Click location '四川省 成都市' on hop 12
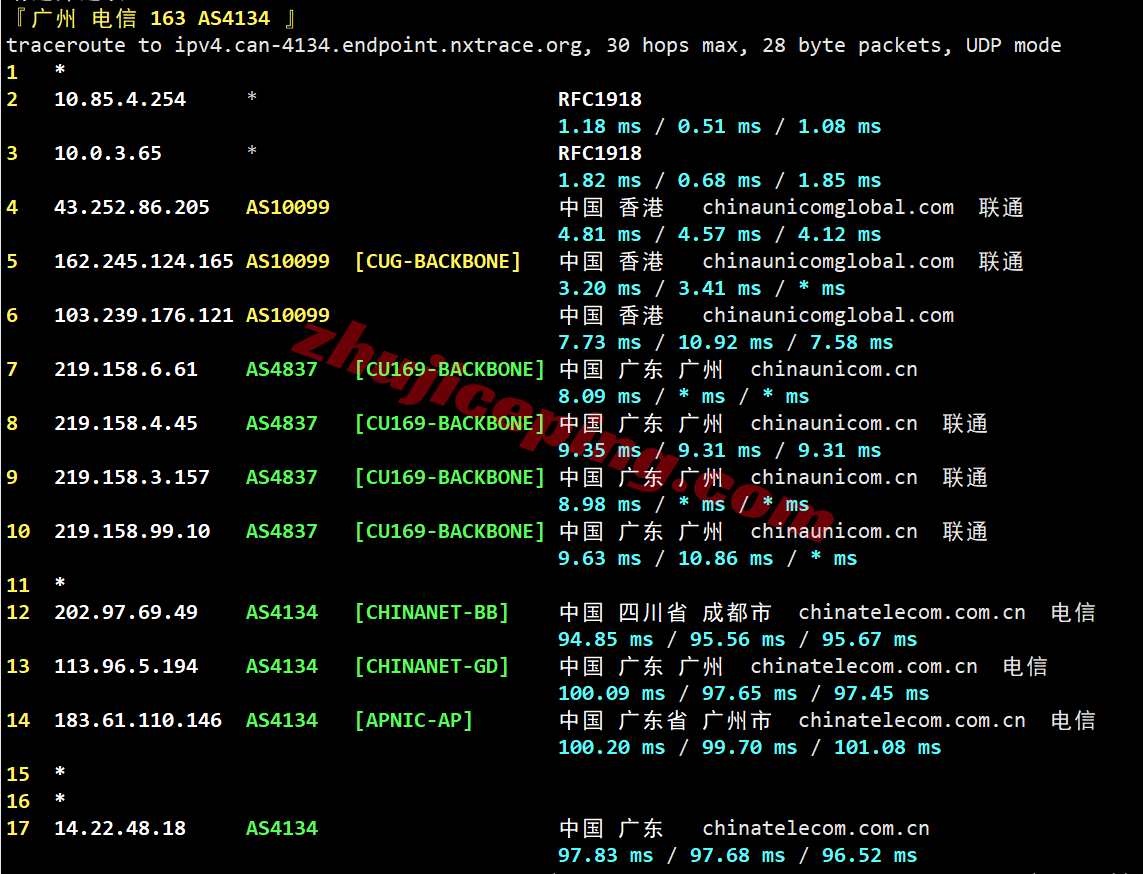Screen dimensions: 1143x874 click(695, 612)
